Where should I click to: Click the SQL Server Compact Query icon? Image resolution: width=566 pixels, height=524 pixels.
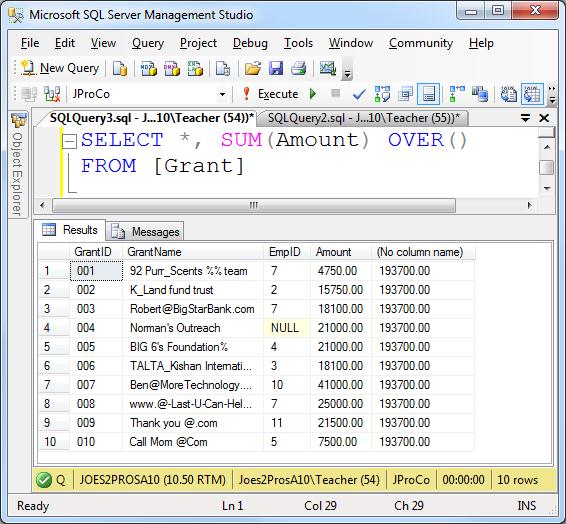point(222,68)
